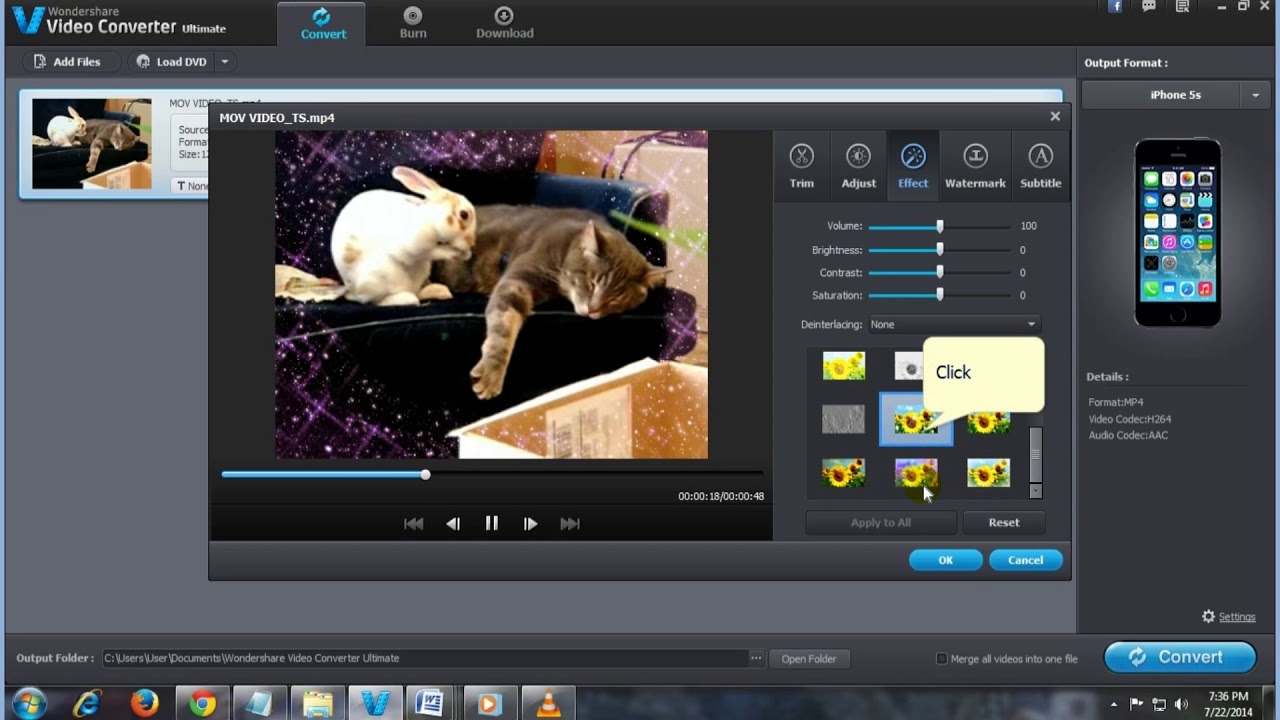The height and width of the screenshot is (720, 1280).
Task: Step to the previous frame
Action: 452,523
